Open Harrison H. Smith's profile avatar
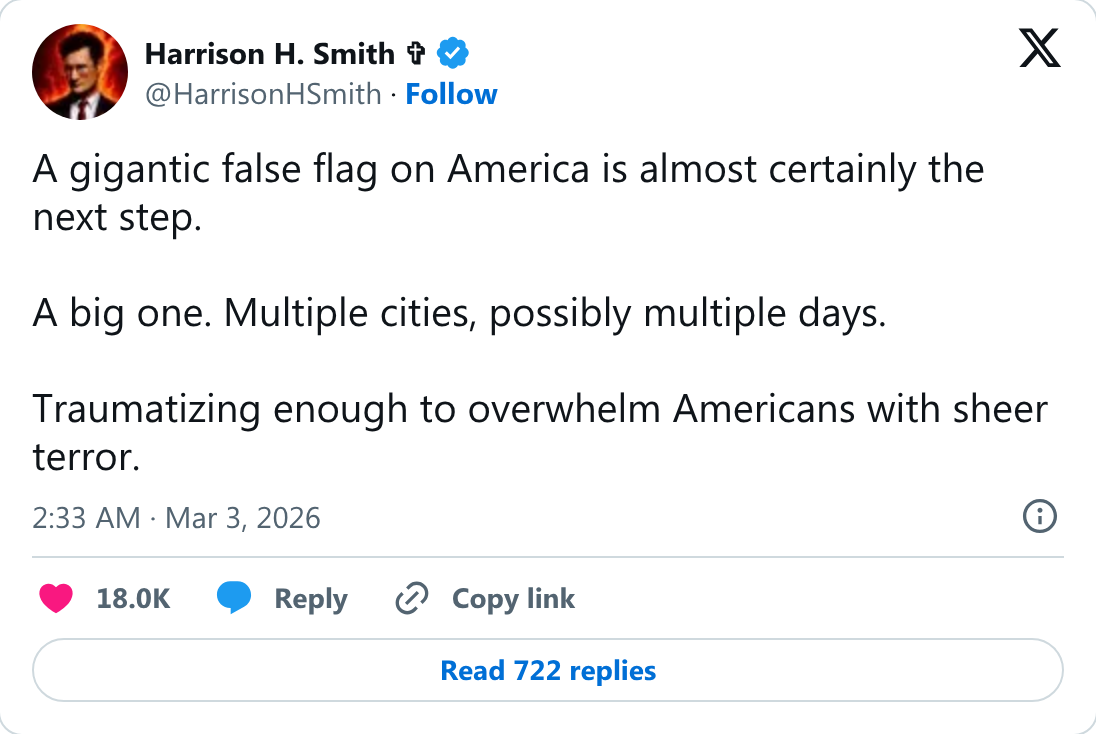The image size is (1096, 734). coord(80,72)
